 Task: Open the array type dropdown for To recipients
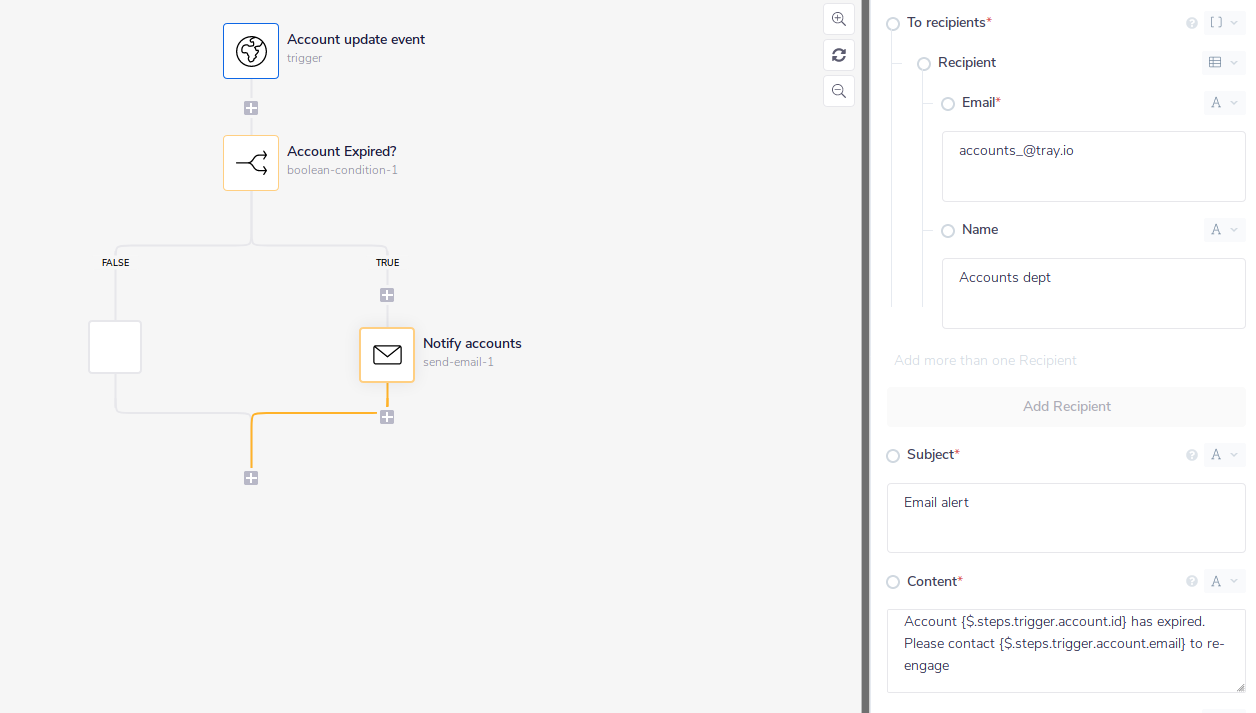1224,22
